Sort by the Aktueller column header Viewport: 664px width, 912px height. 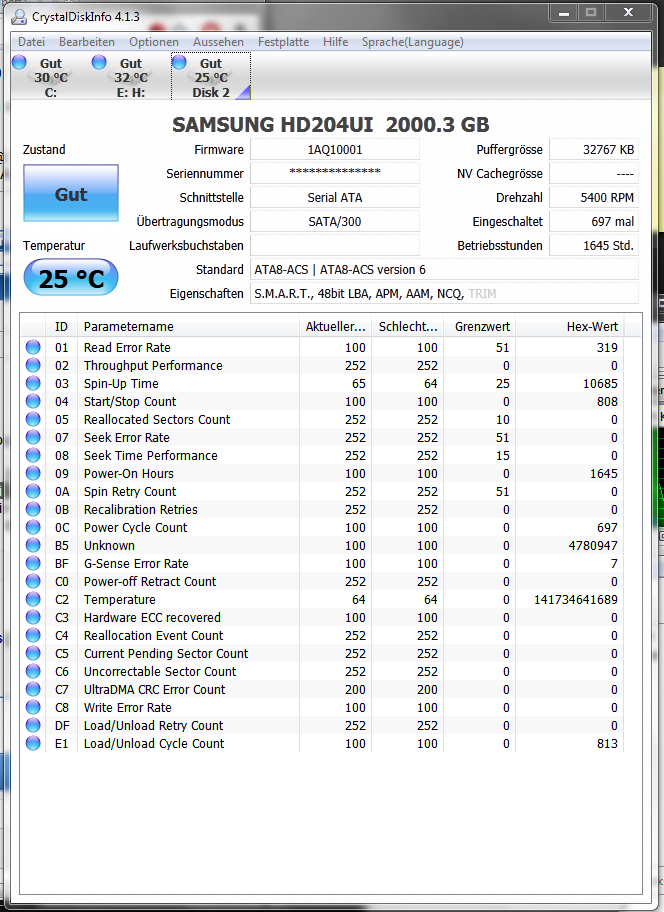click(335, 327)
